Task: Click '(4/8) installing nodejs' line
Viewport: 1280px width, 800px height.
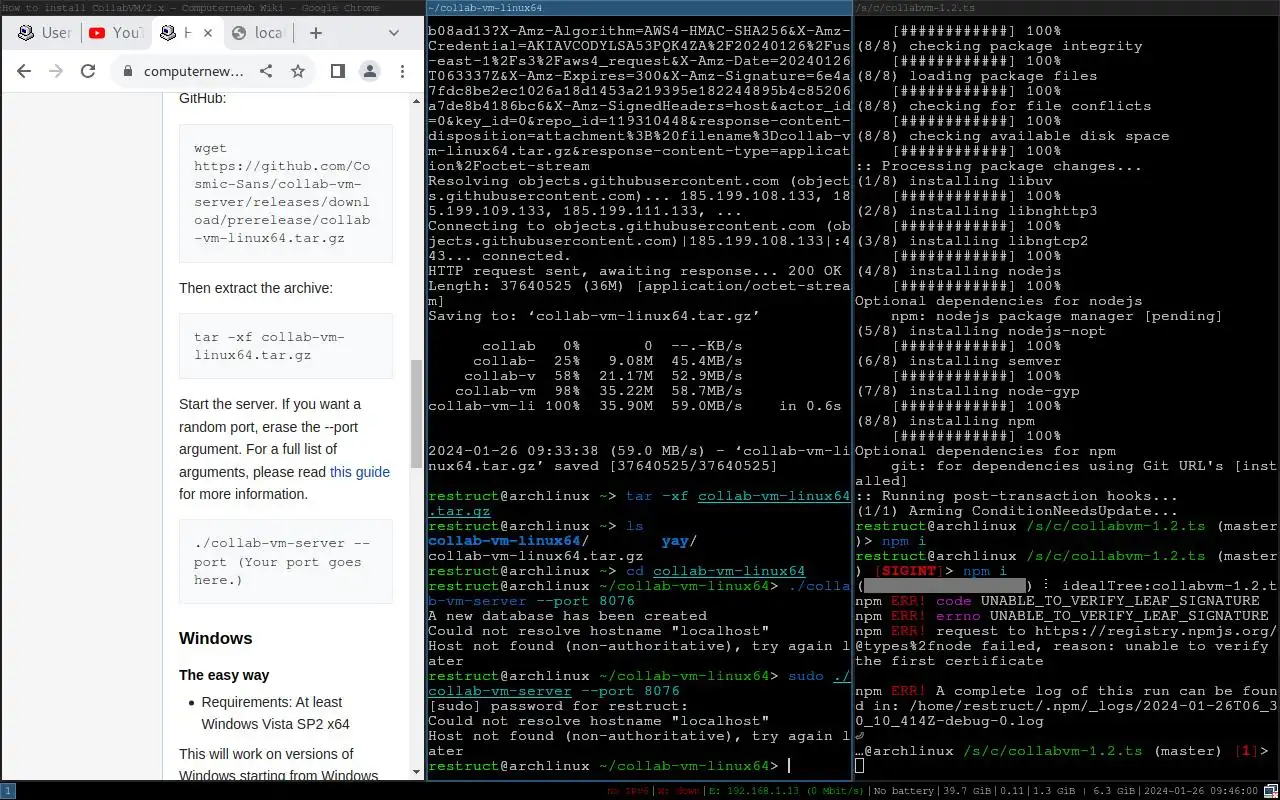Action: point(958,271)
